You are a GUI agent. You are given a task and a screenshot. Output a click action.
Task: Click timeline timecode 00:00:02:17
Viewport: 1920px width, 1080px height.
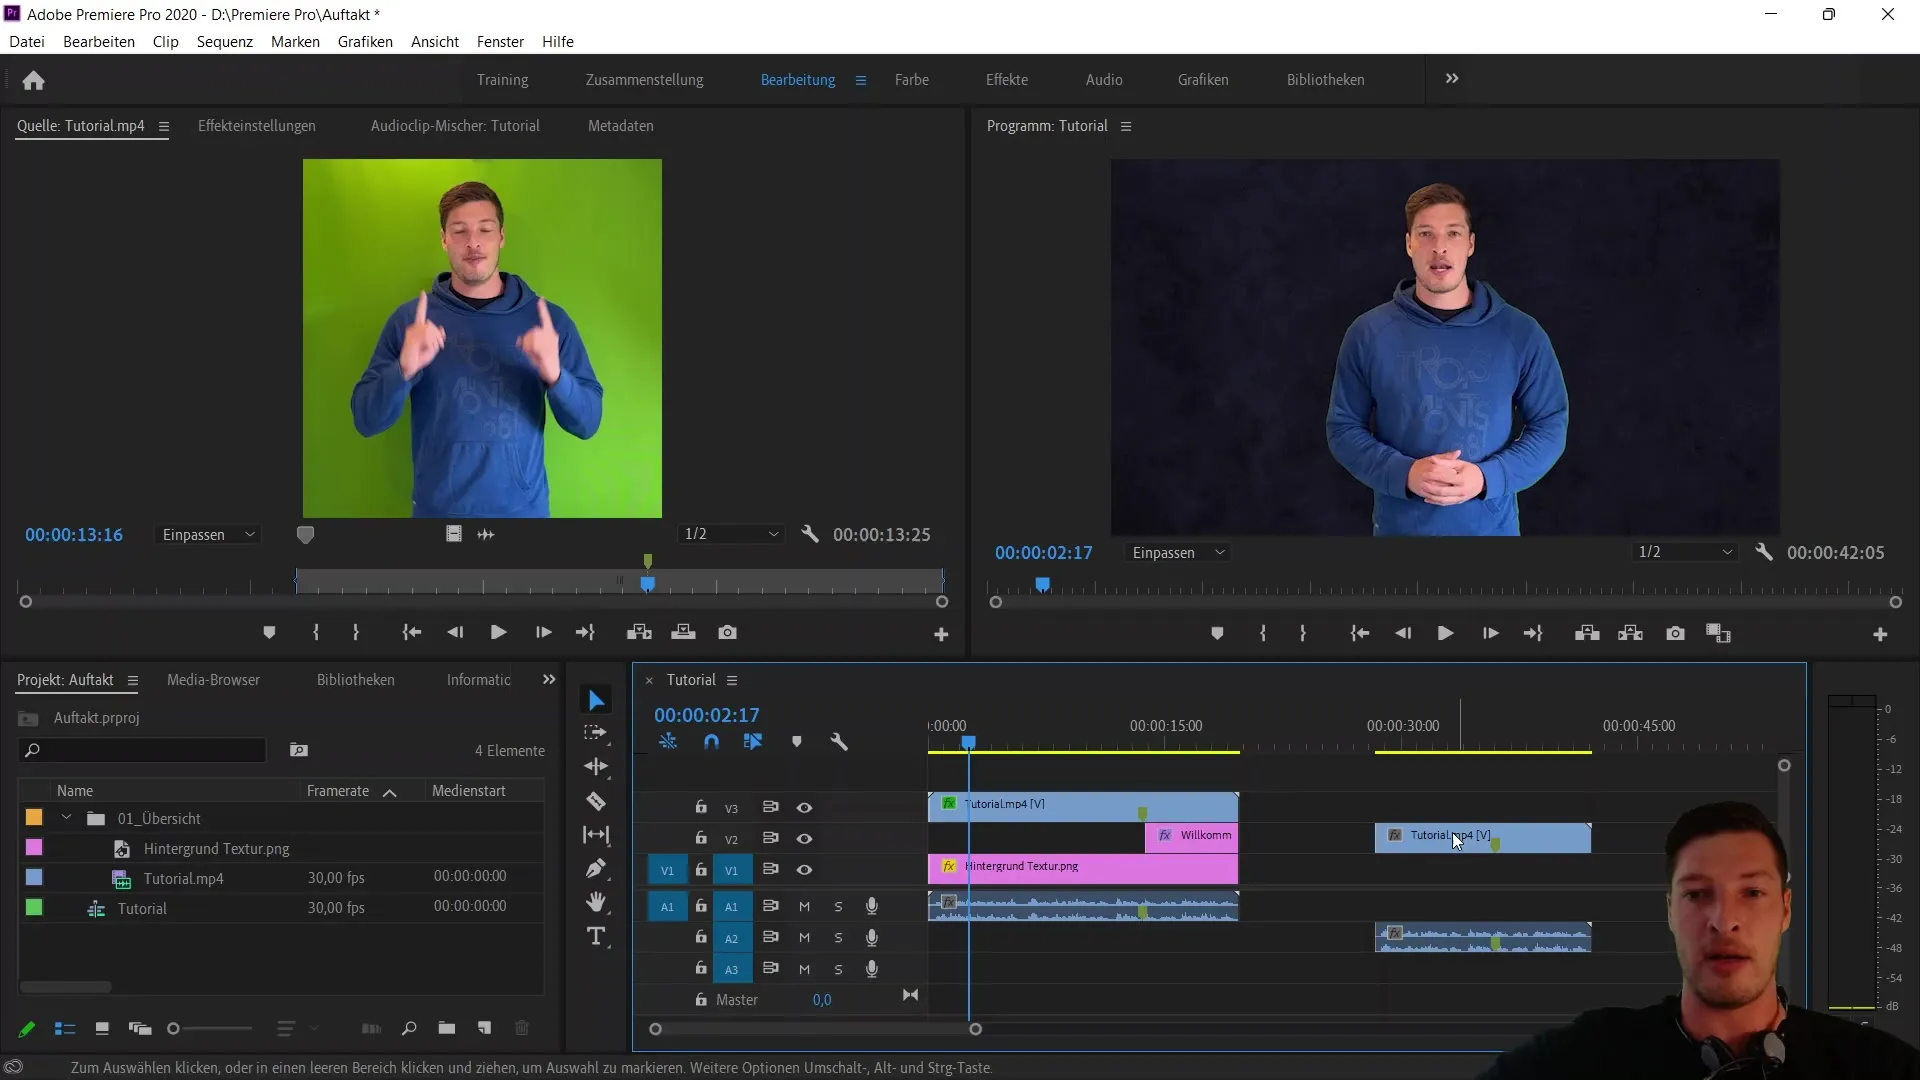coord(707,715)
